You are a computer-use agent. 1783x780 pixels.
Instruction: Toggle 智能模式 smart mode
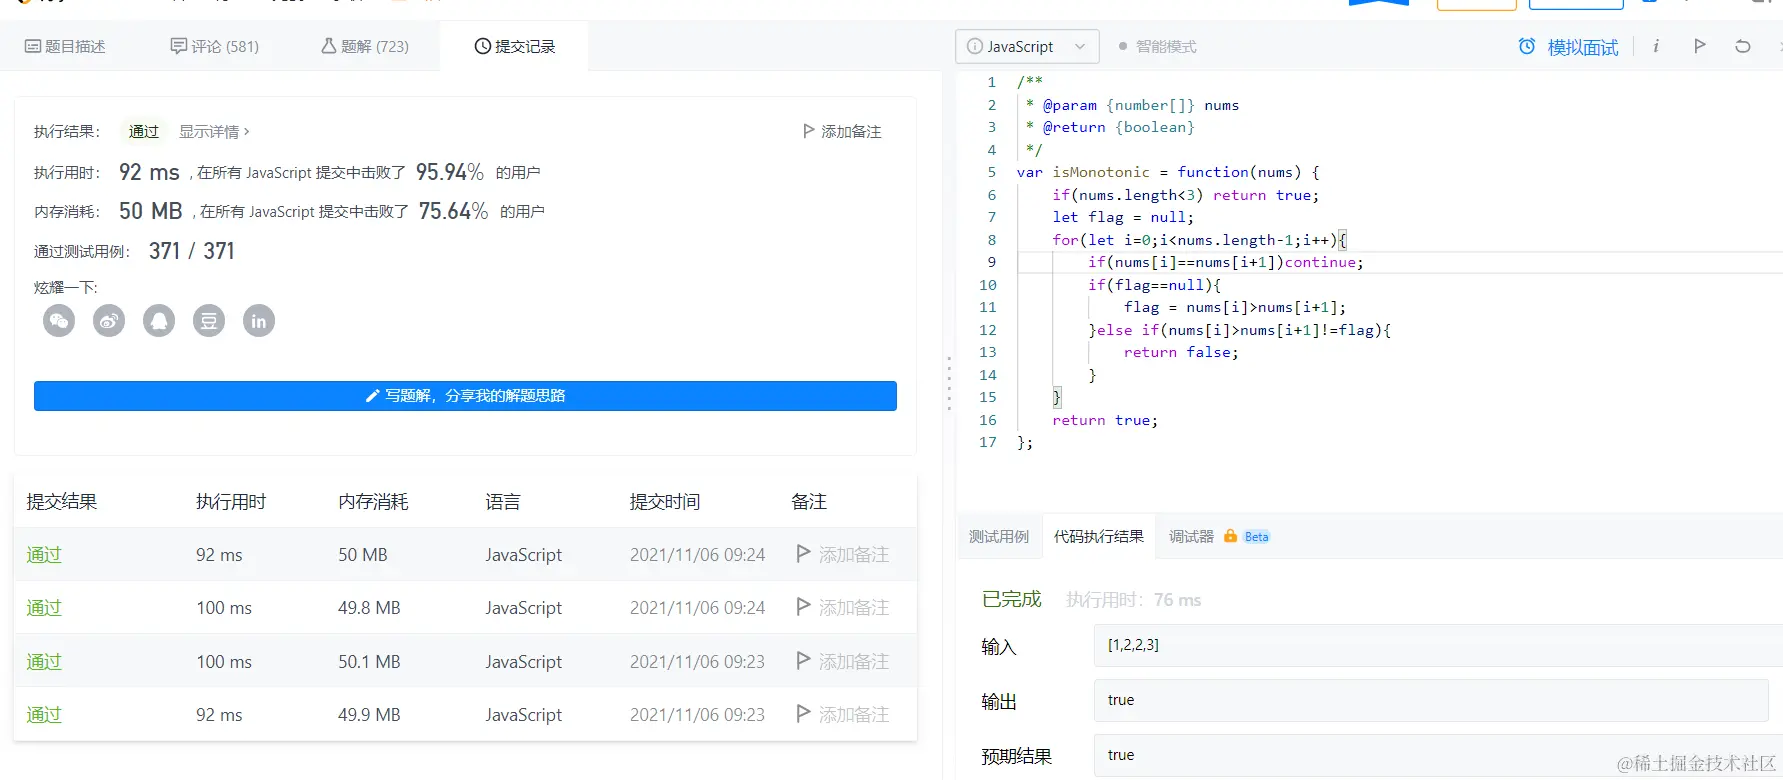[1157, 46]
